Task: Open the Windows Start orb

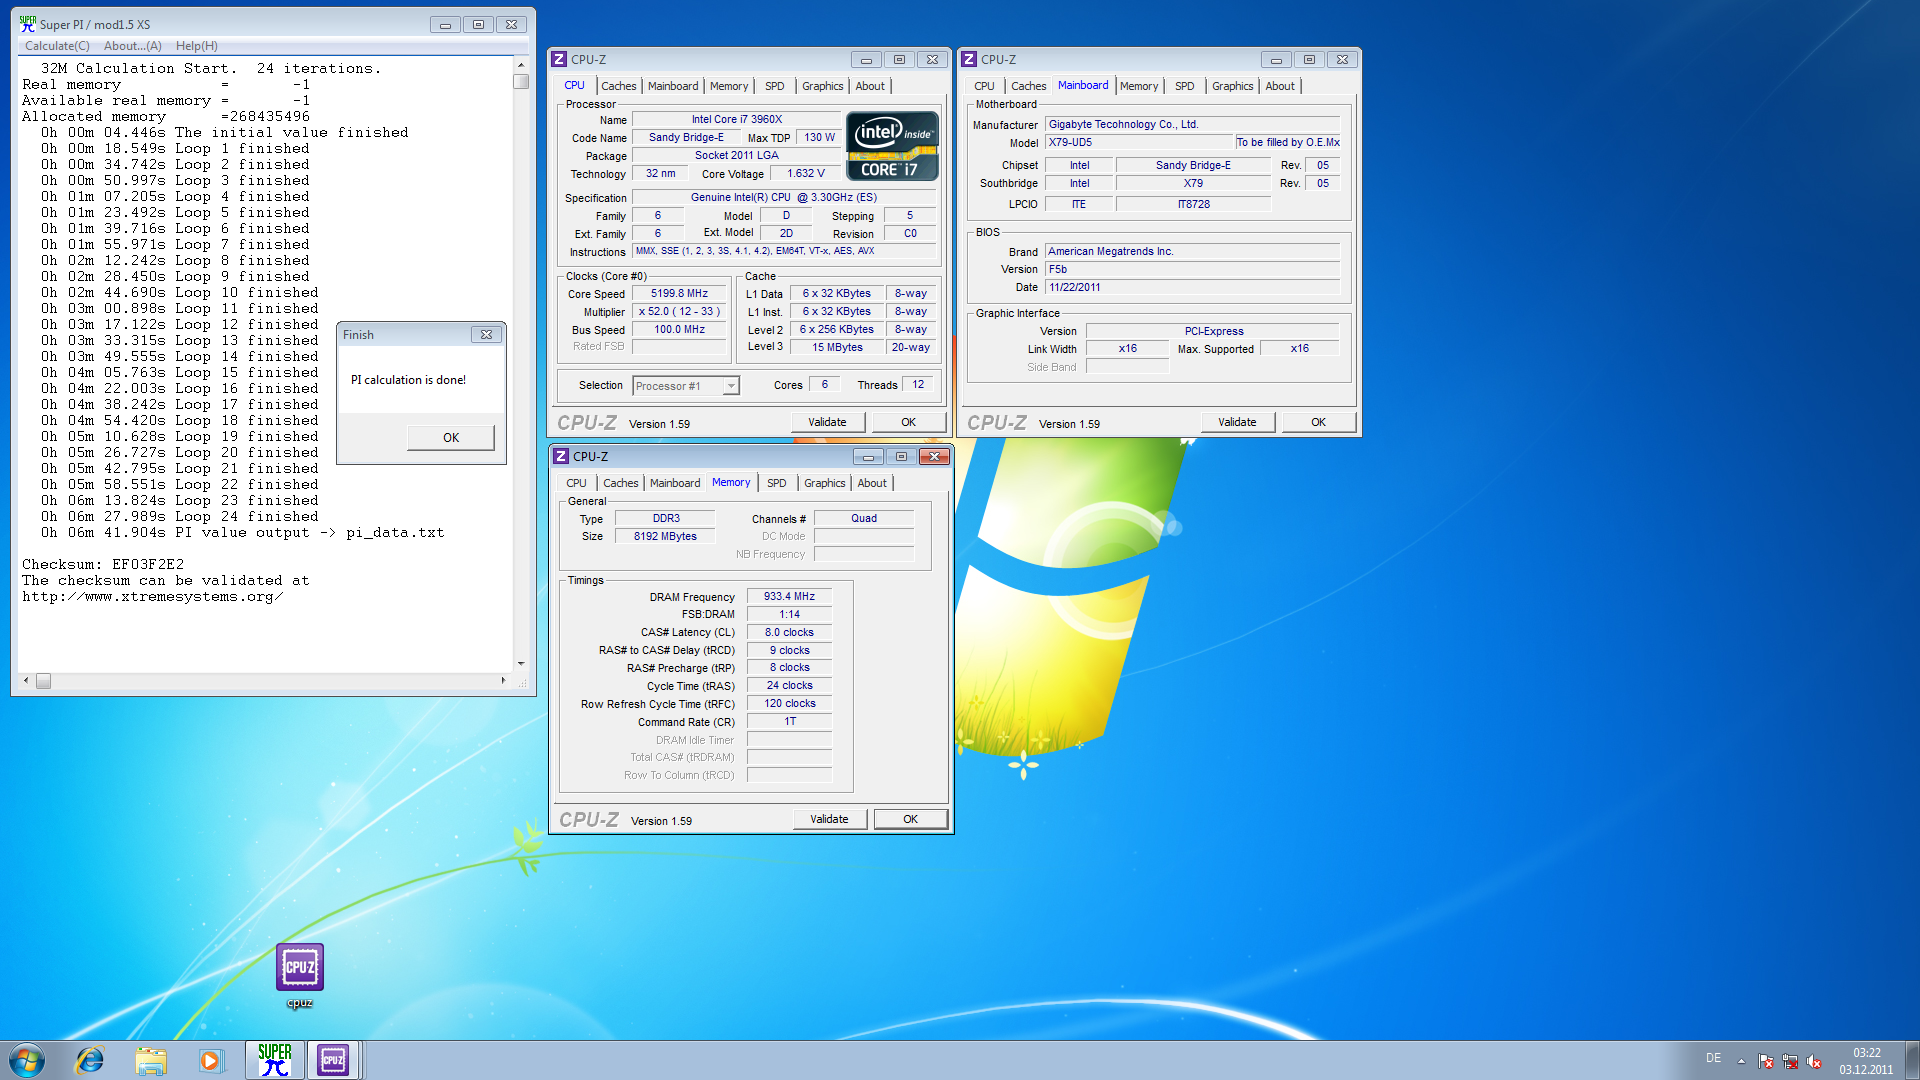Action: 27,1060
